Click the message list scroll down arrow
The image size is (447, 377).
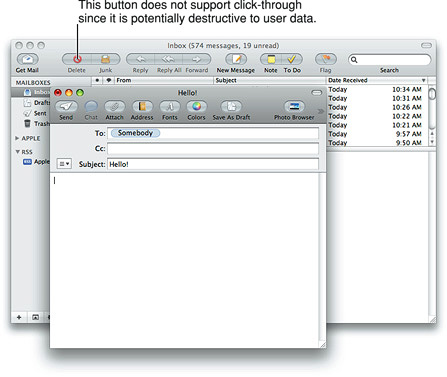click(x=432, y=142)
